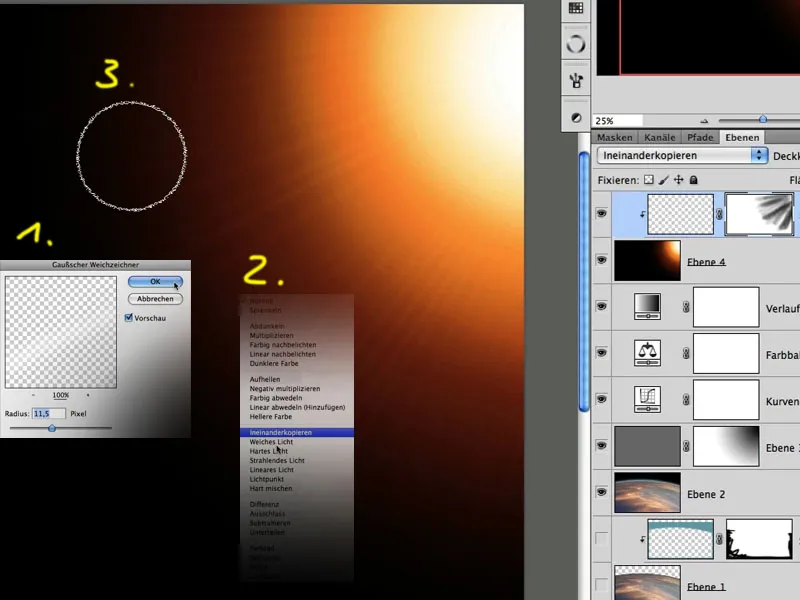Toggle the mask link on Farbbalance layer
The width and height of the screenshot is (800, 600).
click(x=686, y=353)
